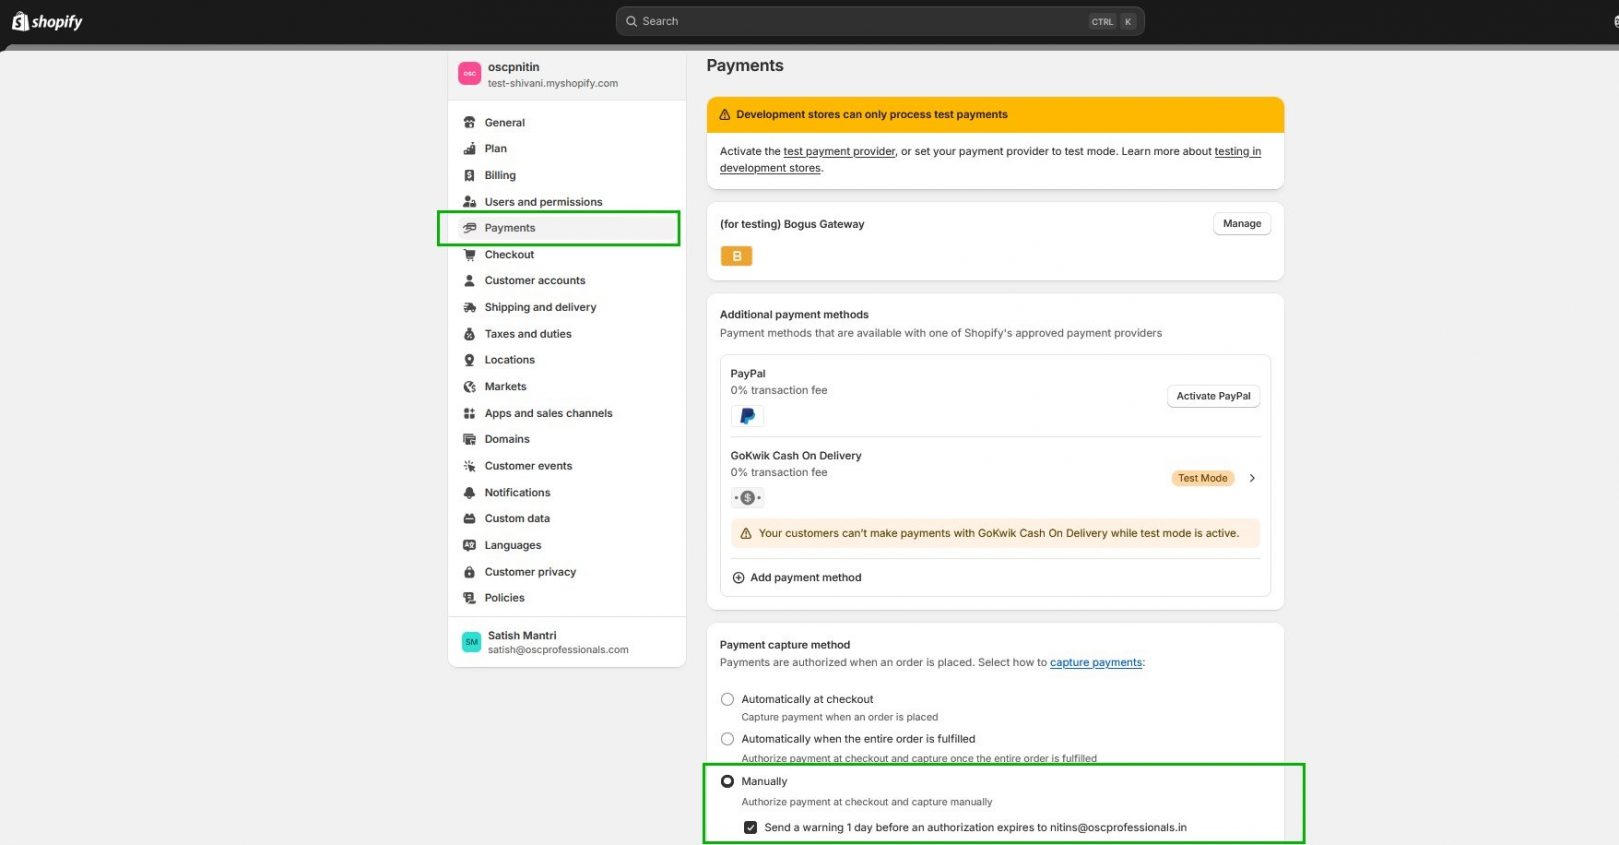Uncheck the authorization expiry warning checkbox
1619x845 pixels.
coord(750,828)
